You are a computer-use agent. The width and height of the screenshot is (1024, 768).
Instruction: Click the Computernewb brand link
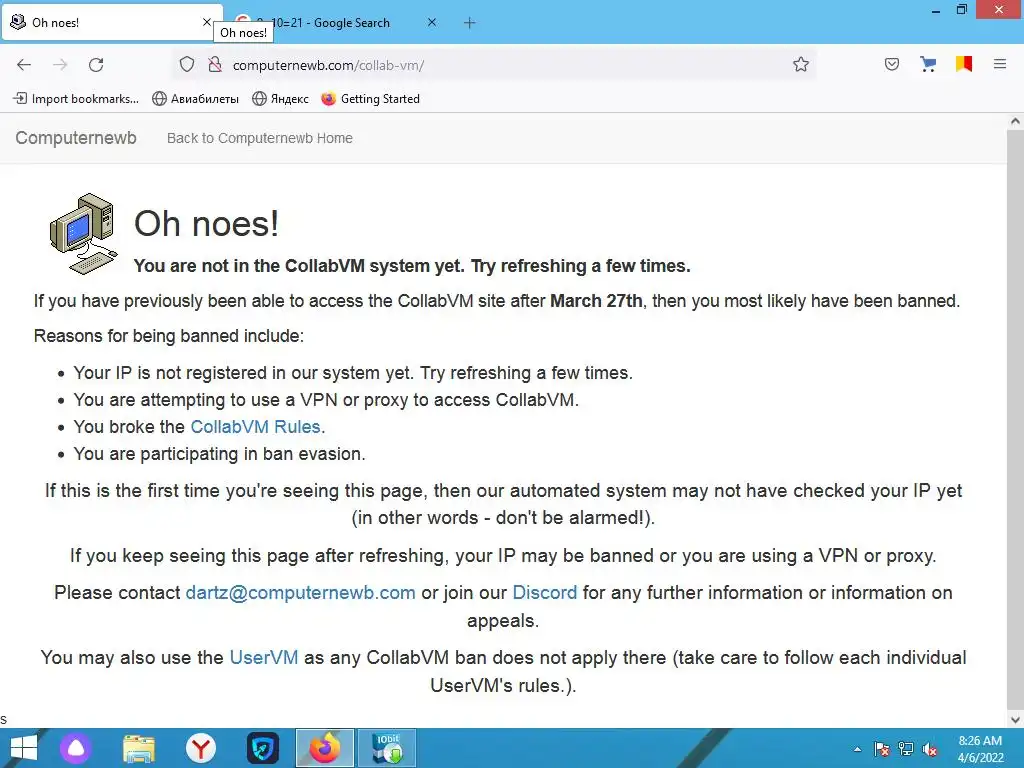click(76, 138)
